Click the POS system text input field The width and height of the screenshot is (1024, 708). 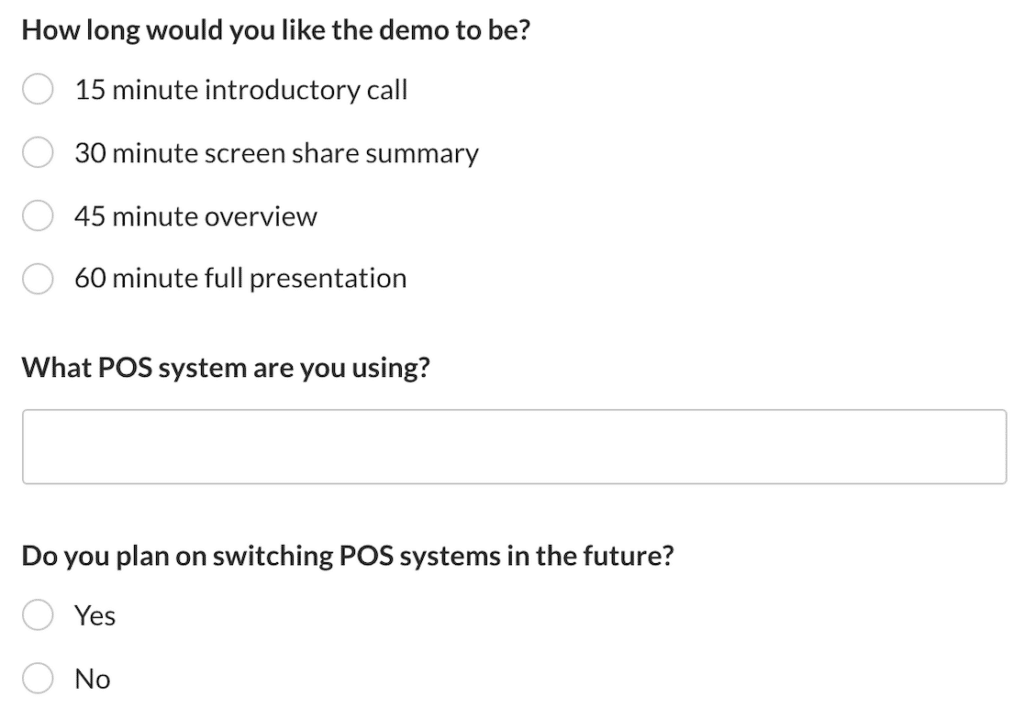point(514,446)
